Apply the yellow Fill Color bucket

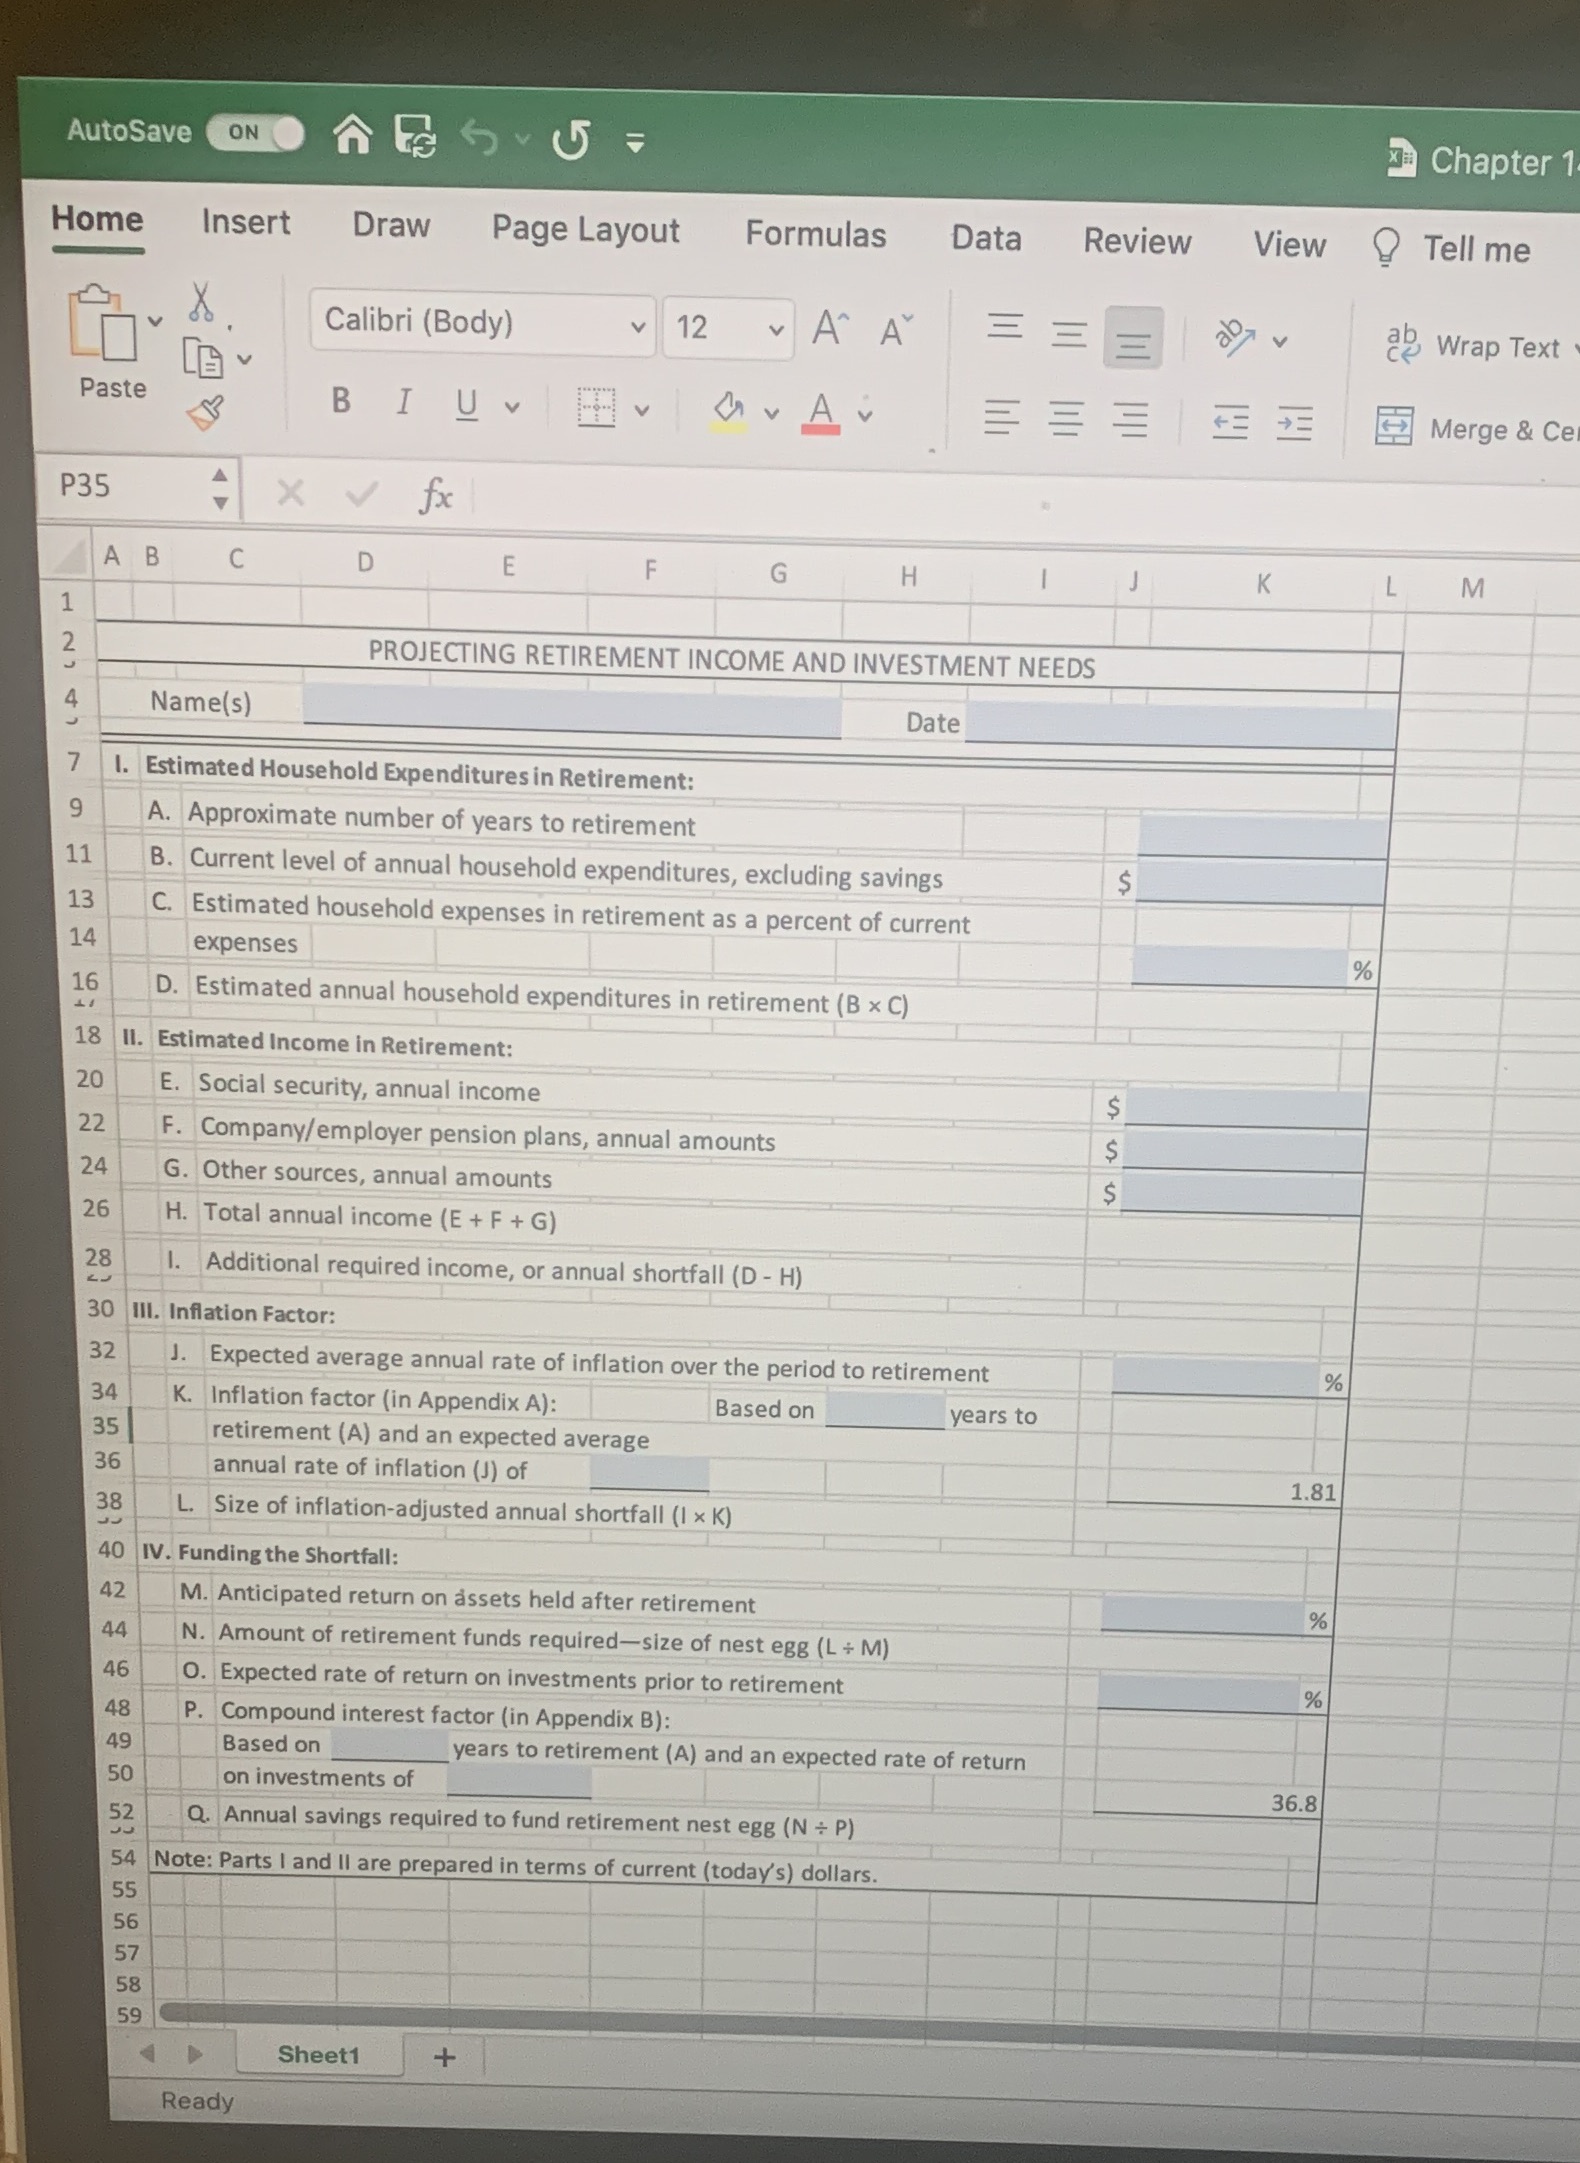pyautogui.click(x=729, y=411)
